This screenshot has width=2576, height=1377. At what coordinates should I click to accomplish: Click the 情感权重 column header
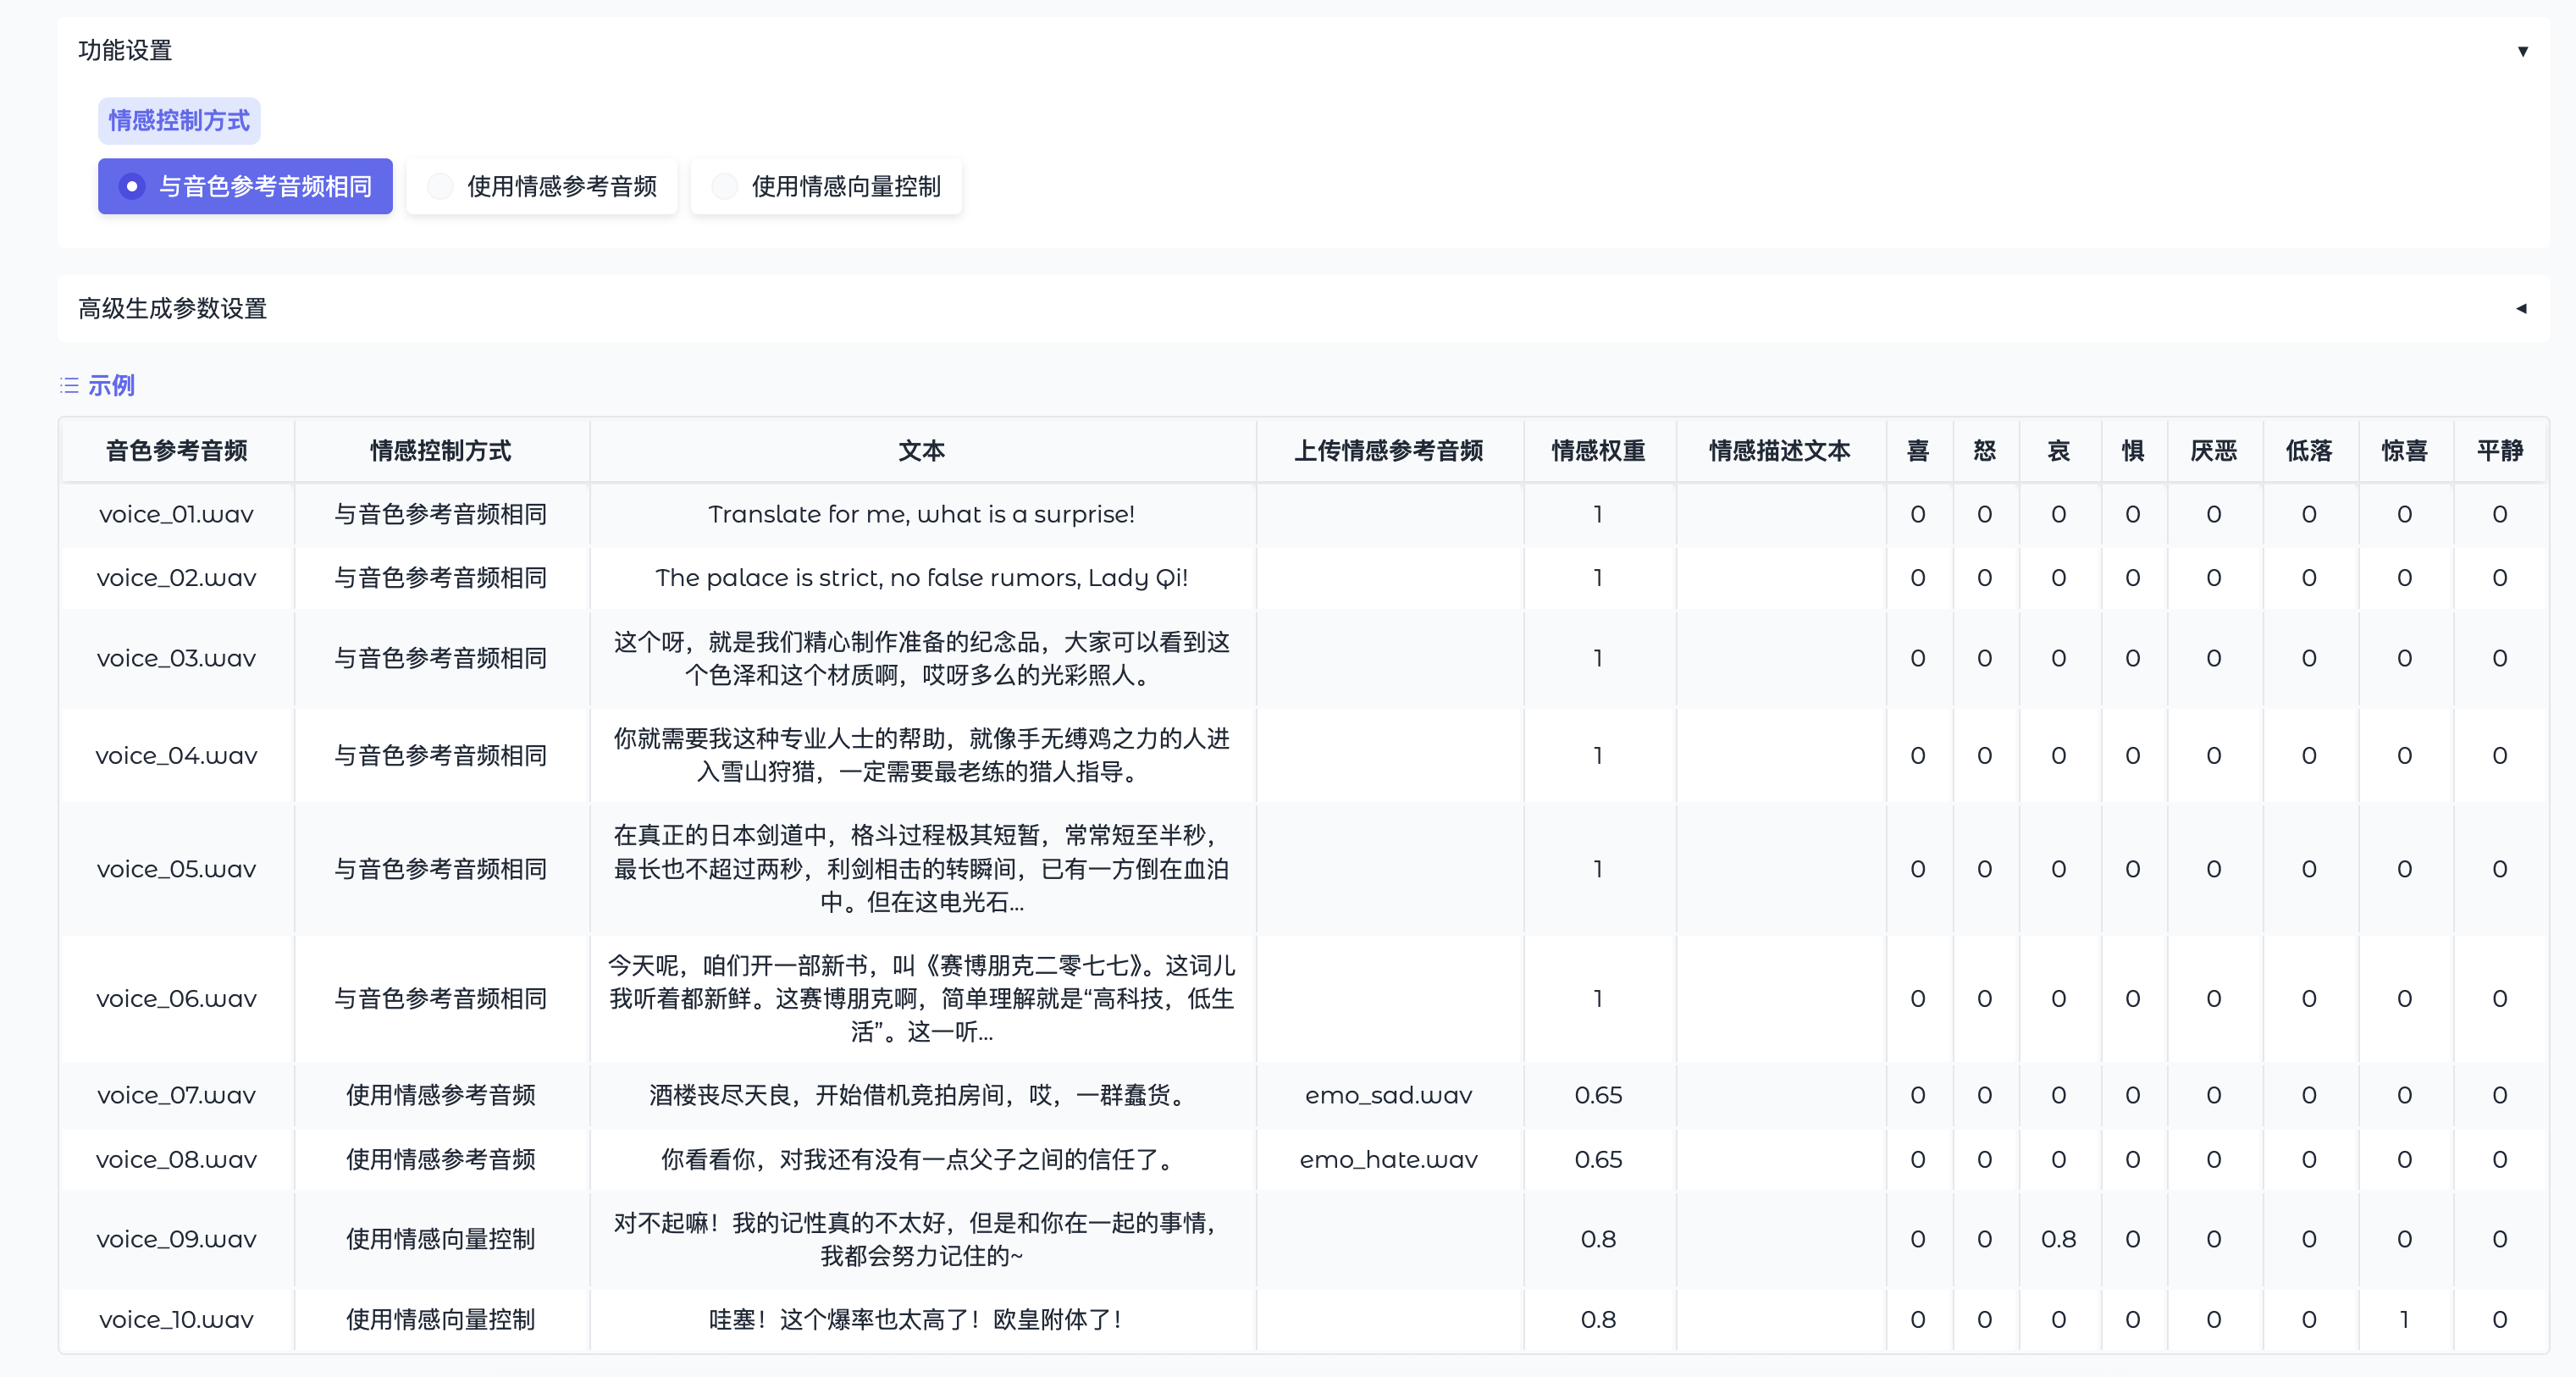(1598, 451)
